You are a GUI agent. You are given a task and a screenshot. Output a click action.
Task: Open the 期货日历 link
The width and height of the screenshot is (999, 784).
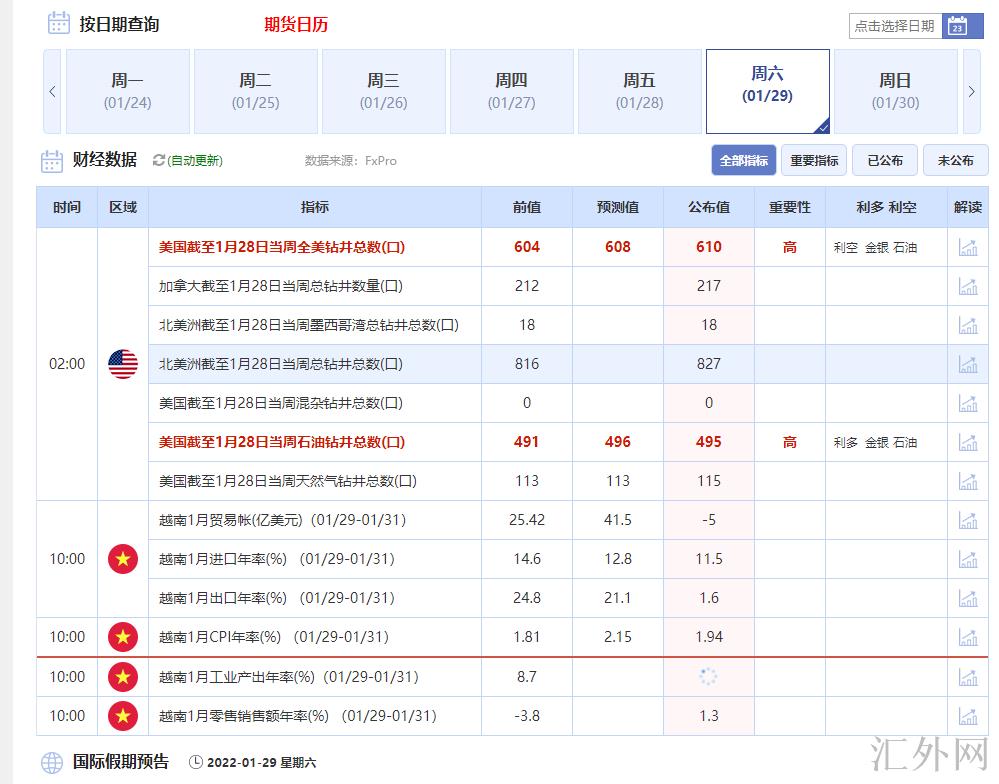click(295, 25)
